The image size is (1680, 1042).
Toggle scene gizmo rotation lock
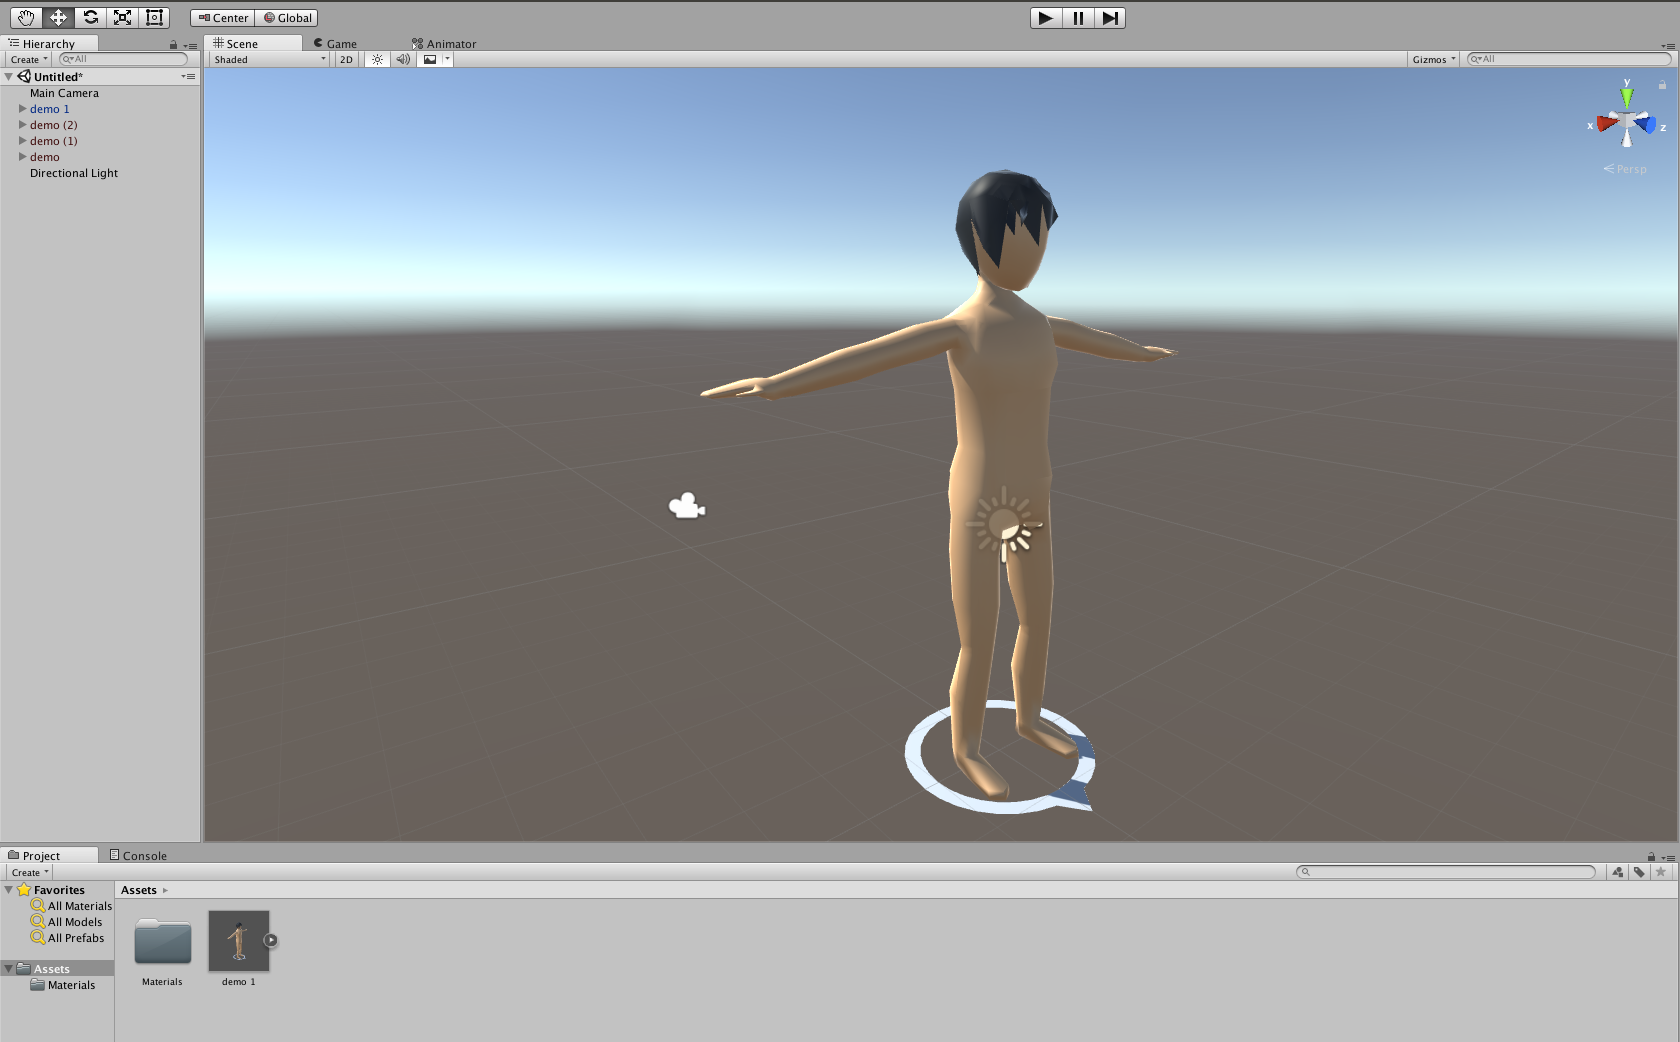point(1662,85)
